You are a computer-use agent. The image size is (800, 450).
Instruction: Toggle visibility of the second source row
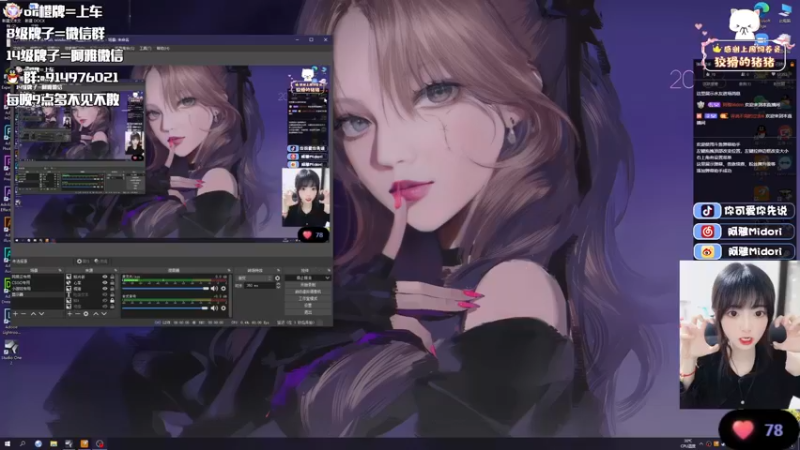click(x=105, y=283)
